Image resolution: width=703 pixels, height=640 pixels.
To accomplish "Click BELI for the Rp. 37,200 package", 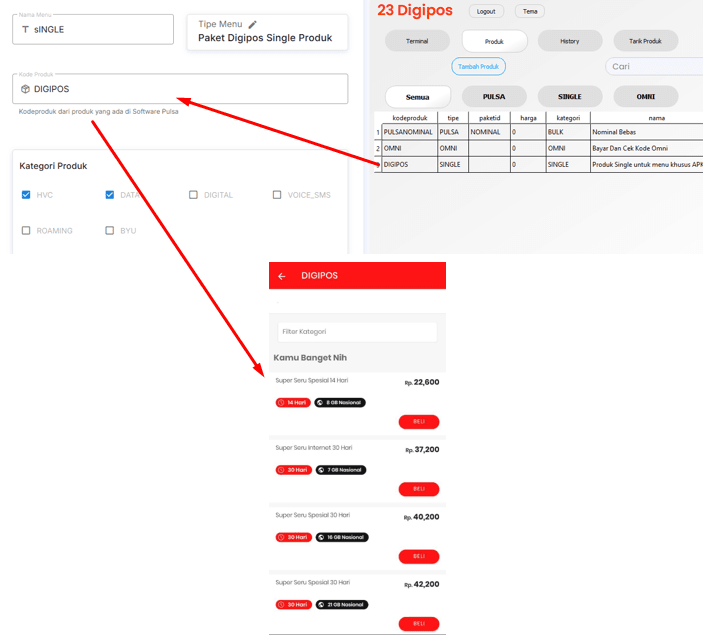I will pyautogui.click(x=418, y=489).
